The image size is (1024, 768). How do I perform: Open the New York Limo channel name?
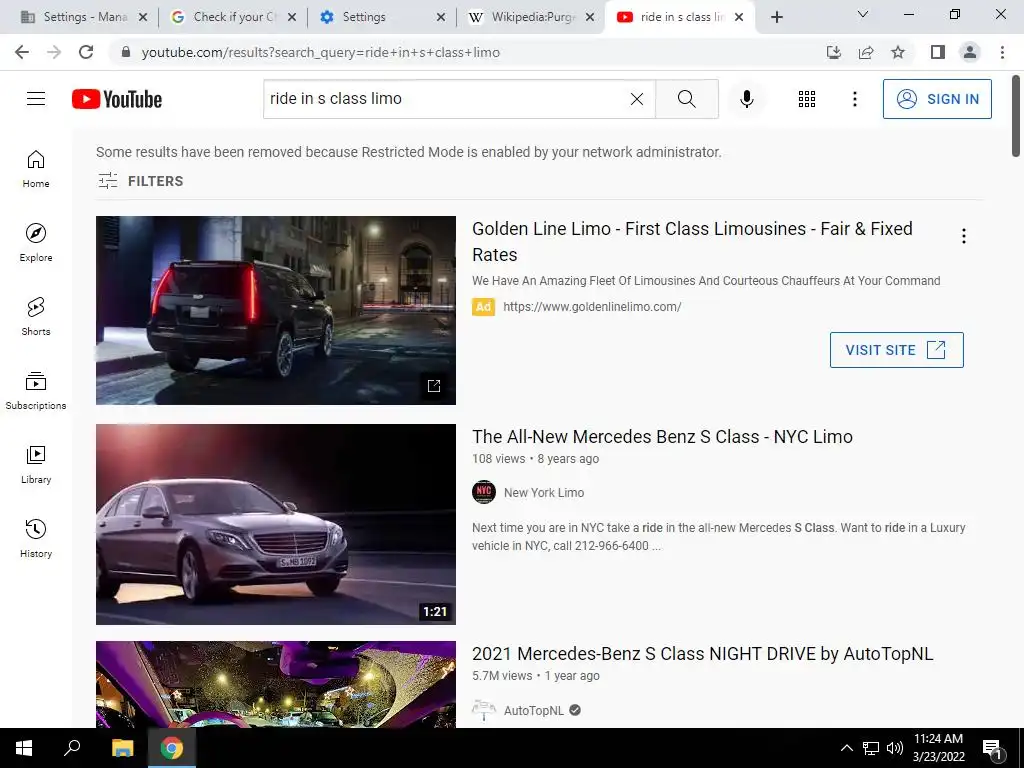(x=544, y=492)
